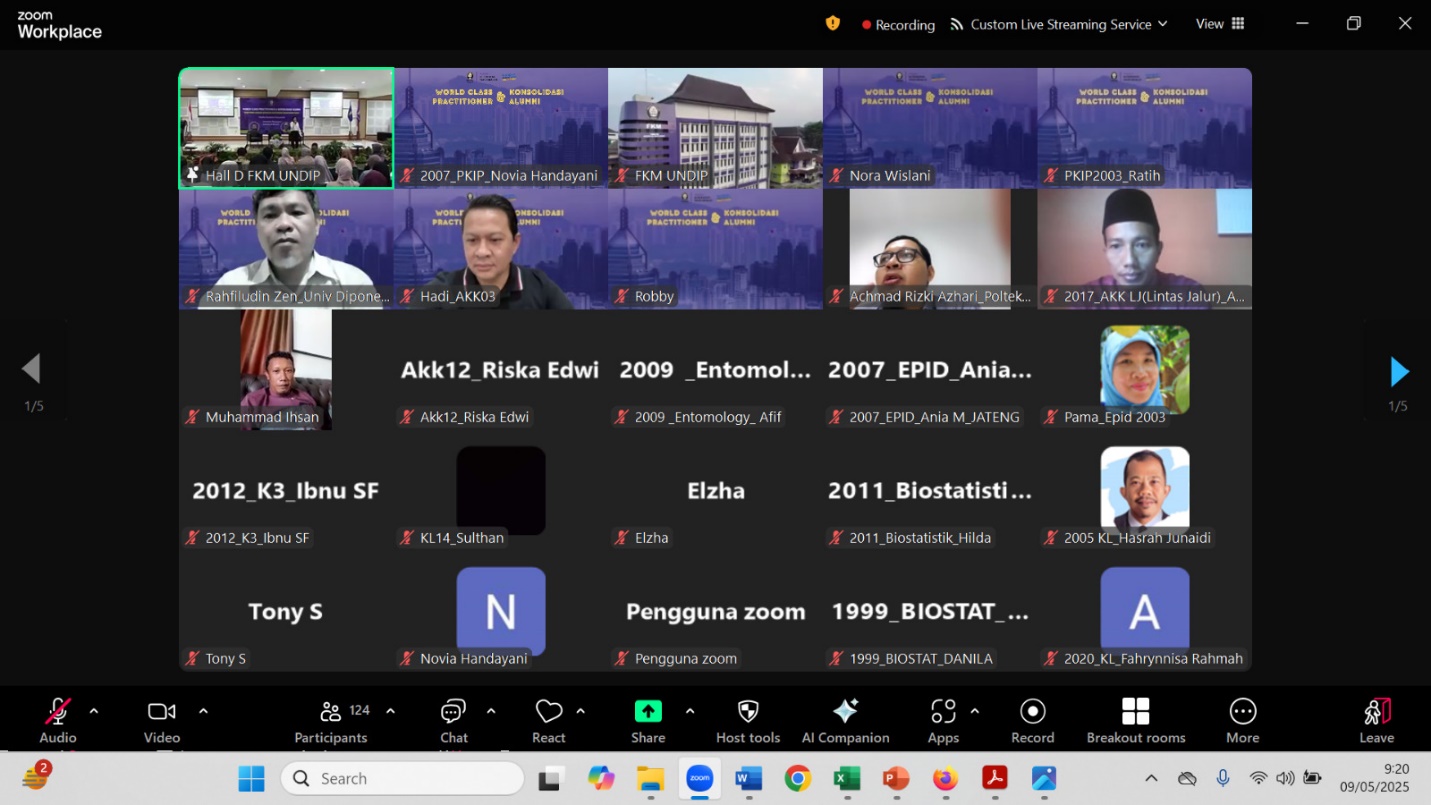
Task: Unmute the Audio microphone
Action: (58, 712)
